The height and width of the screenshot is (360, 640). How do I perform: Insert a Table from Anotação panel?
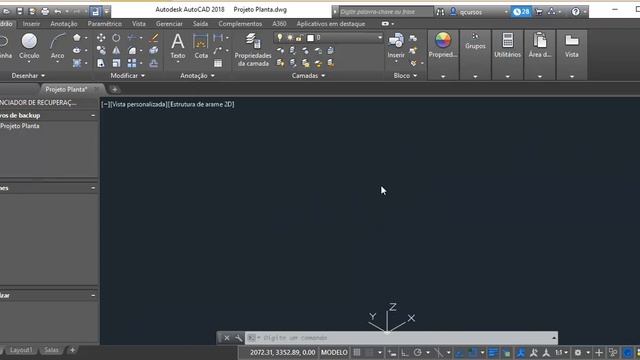tap(218, 63)
